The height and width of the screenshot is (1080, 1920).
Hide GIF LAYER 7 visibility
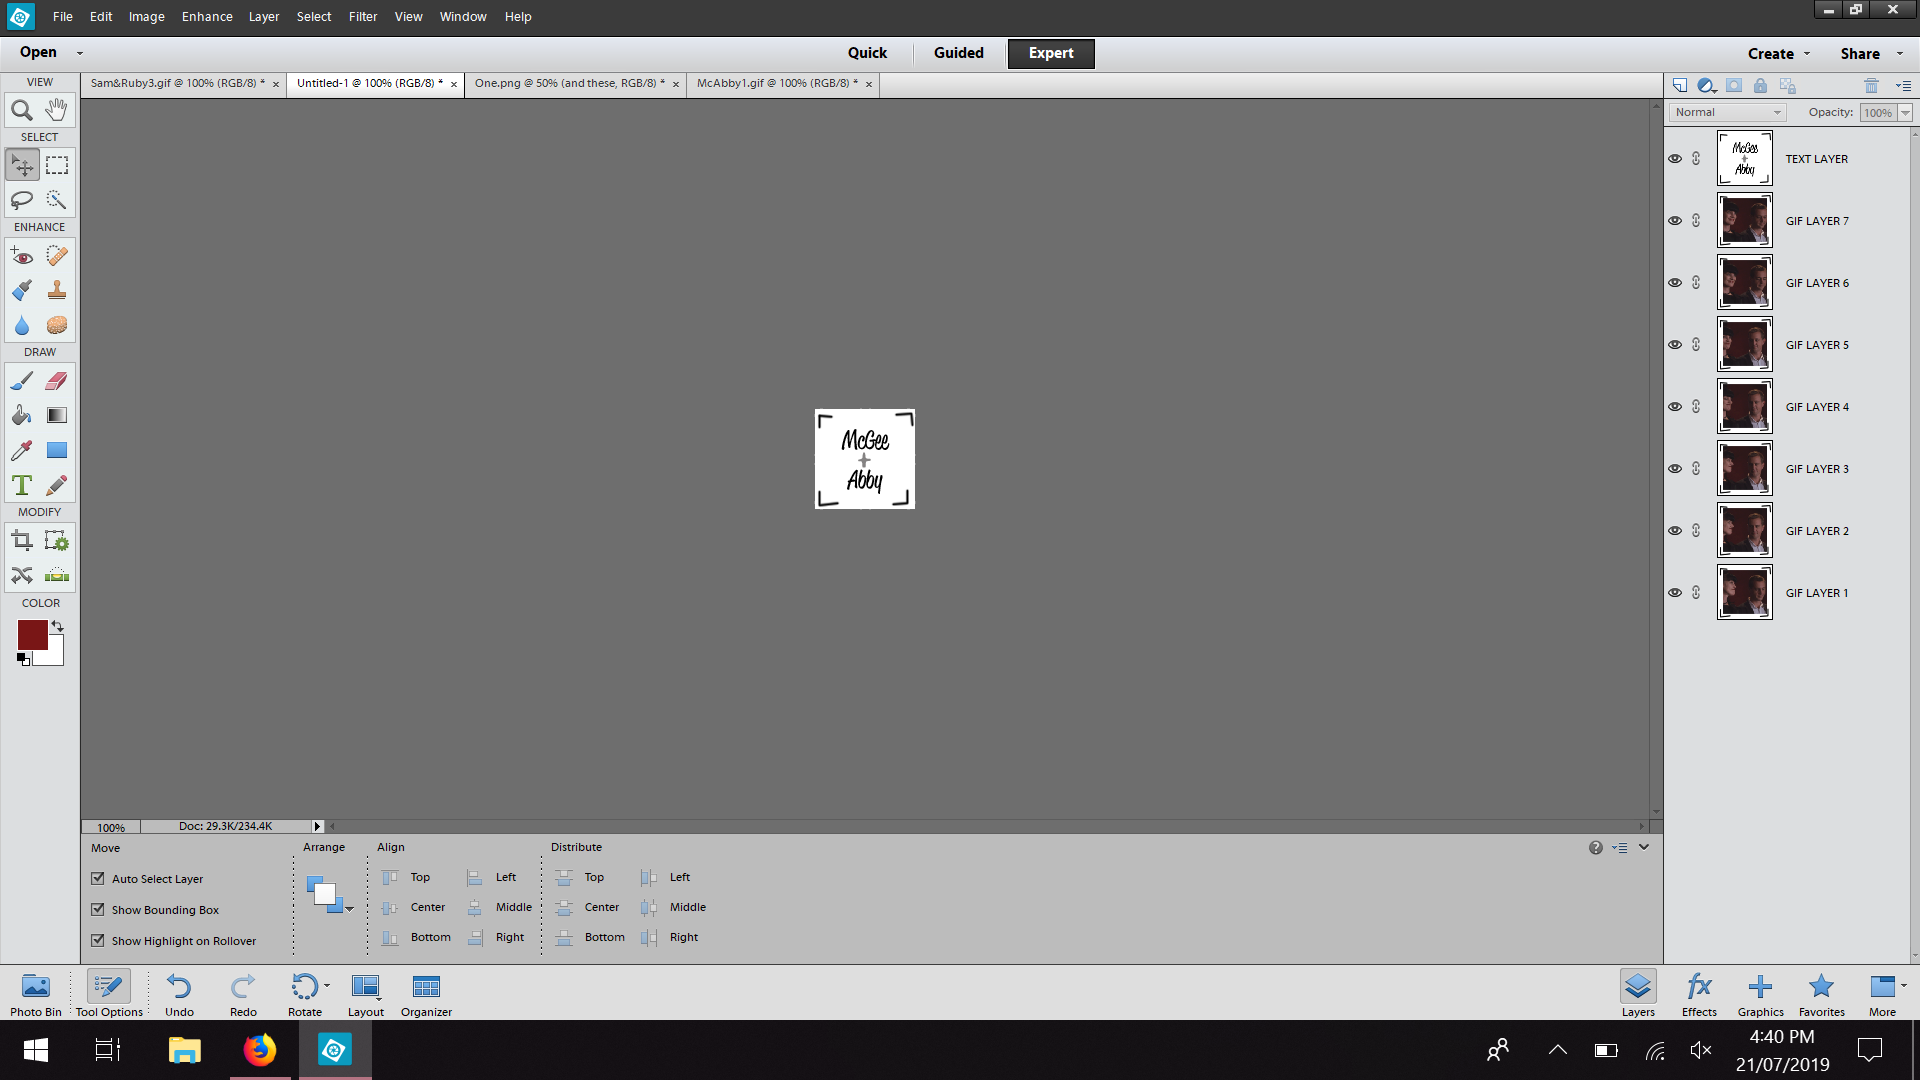1675,221
